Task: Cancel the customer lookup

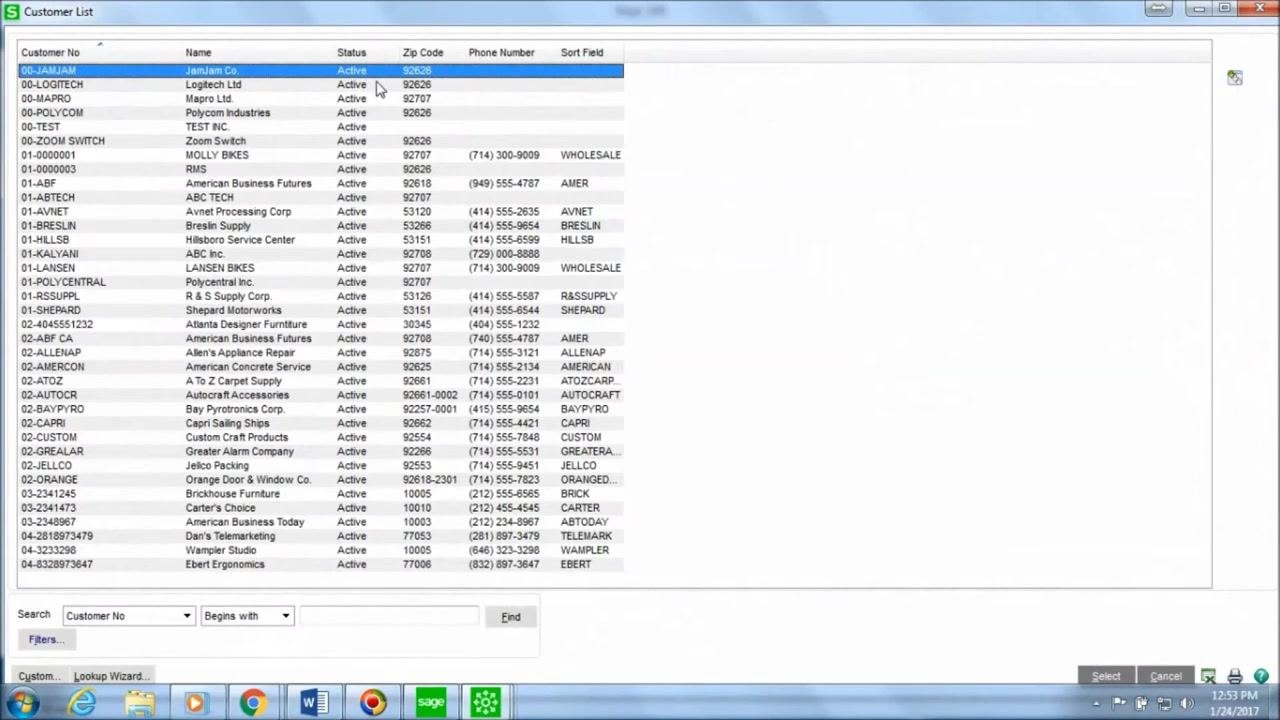Action: (1166, 676)
